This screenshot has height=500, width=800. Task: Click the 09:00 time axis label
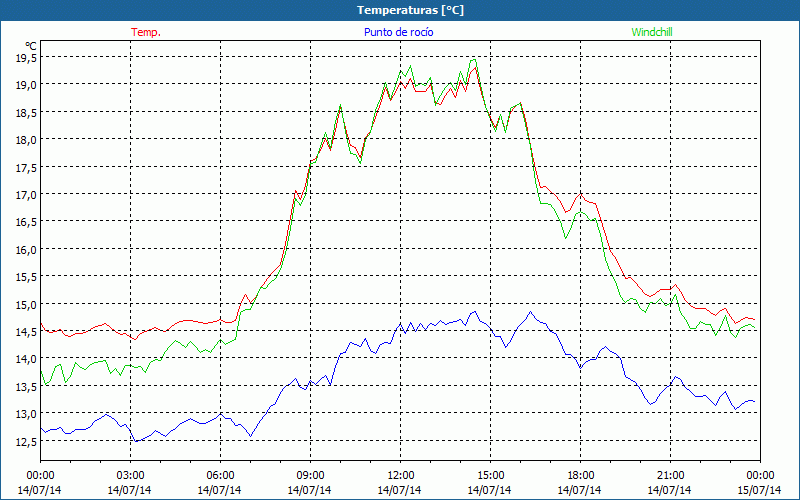coord(310,476)
